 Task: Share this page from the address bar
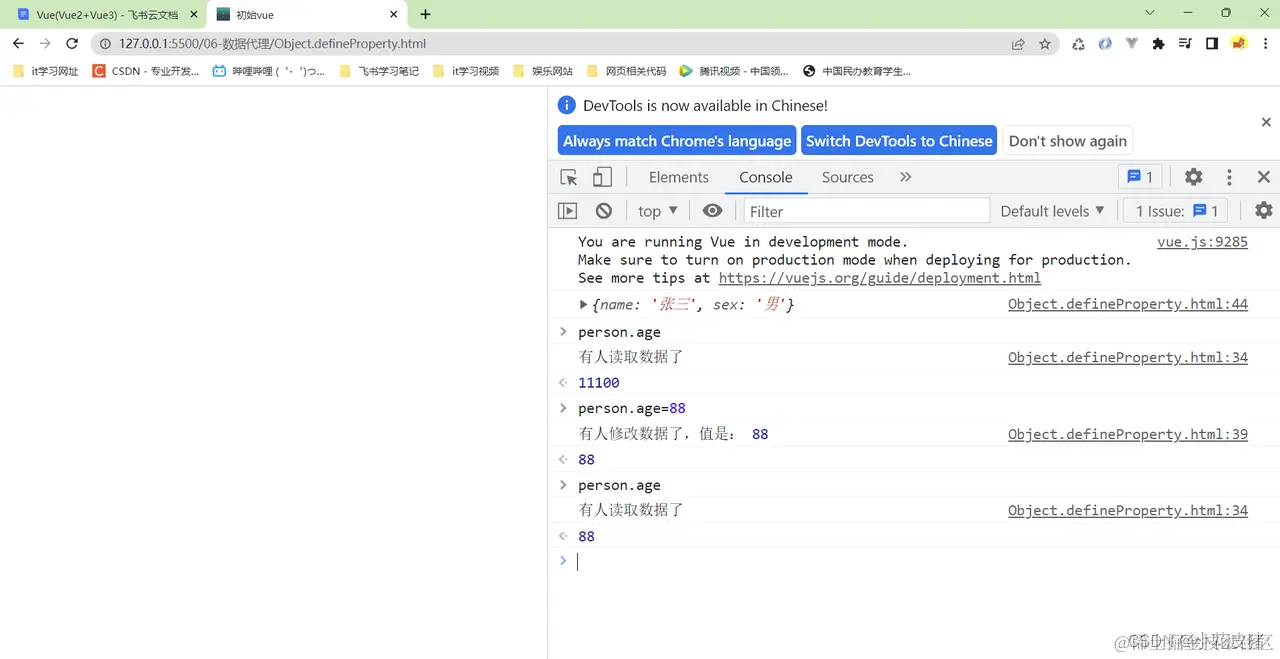pos(1018,44)
